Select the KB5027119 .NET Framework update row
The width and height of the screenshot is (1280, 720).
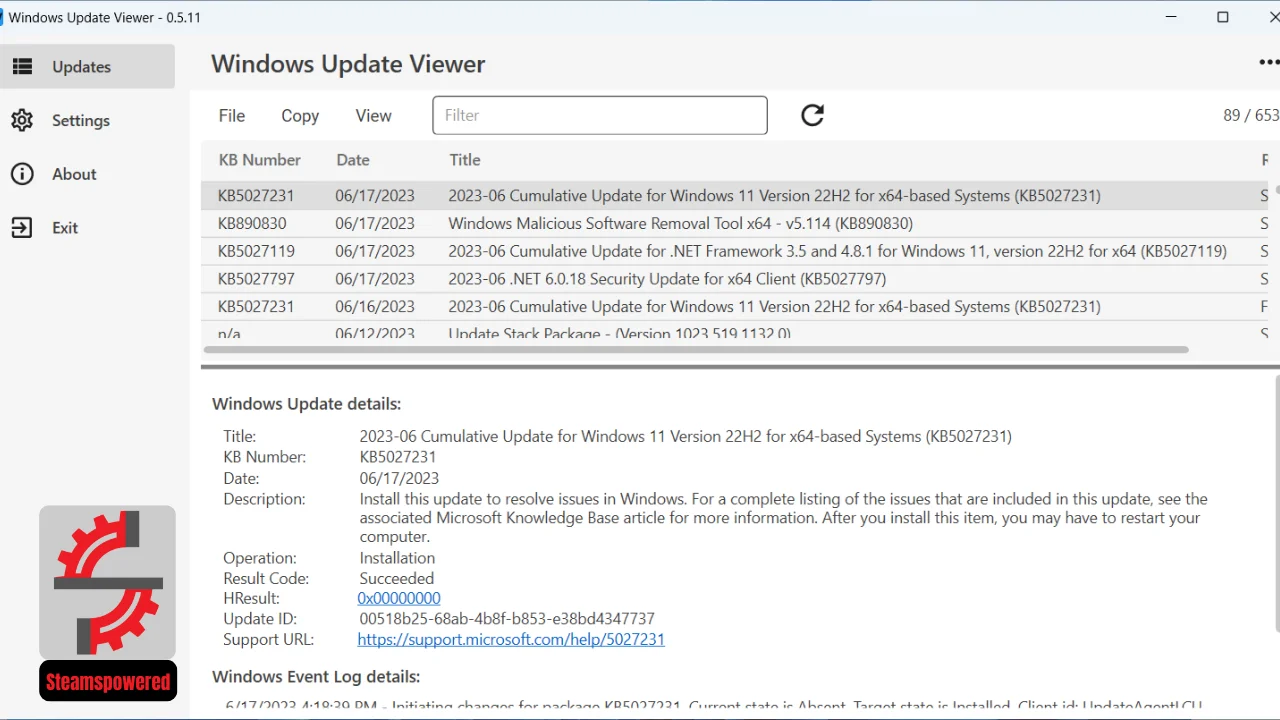(736, 251)
